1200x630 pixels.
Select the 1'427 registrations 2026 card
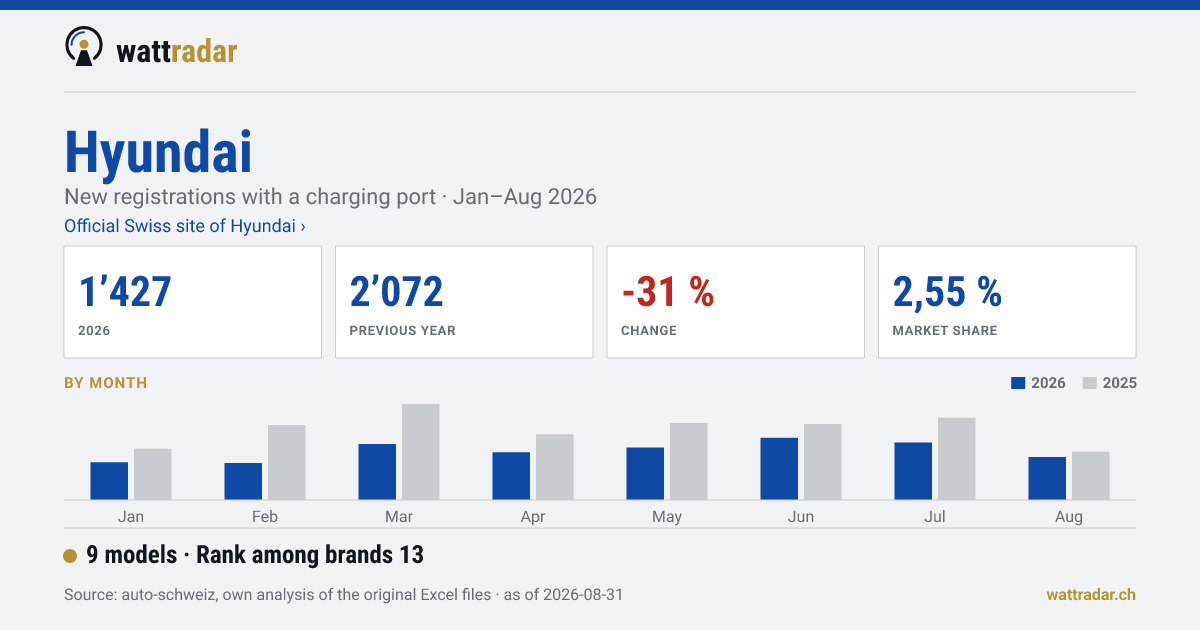coord(193,302)
